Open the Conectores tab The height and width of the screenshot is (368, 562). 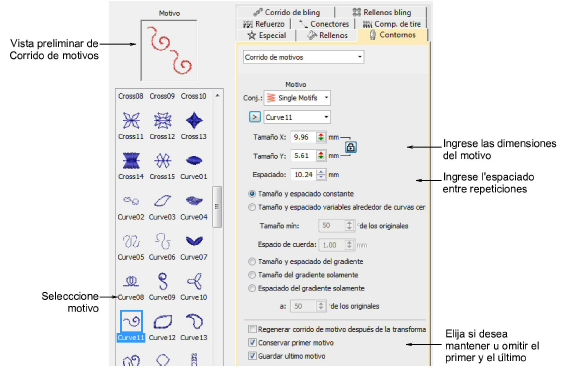point(324,24)
